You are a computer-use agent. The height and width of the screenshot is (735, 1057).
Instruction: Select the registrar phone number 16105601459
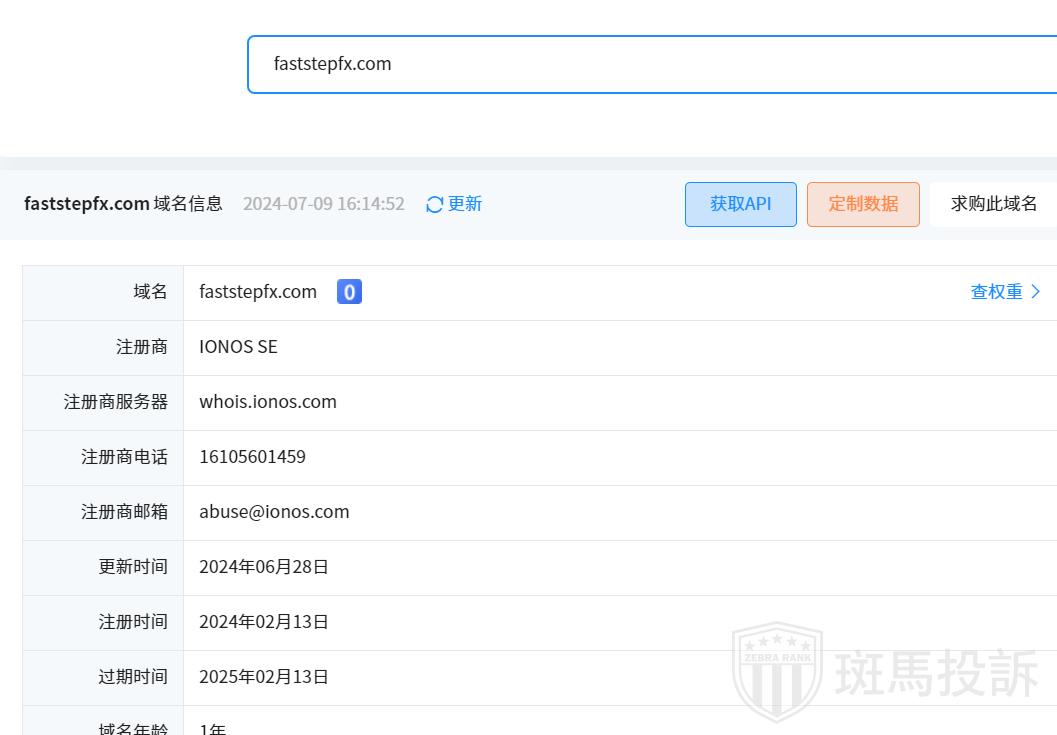coord(252,457)
